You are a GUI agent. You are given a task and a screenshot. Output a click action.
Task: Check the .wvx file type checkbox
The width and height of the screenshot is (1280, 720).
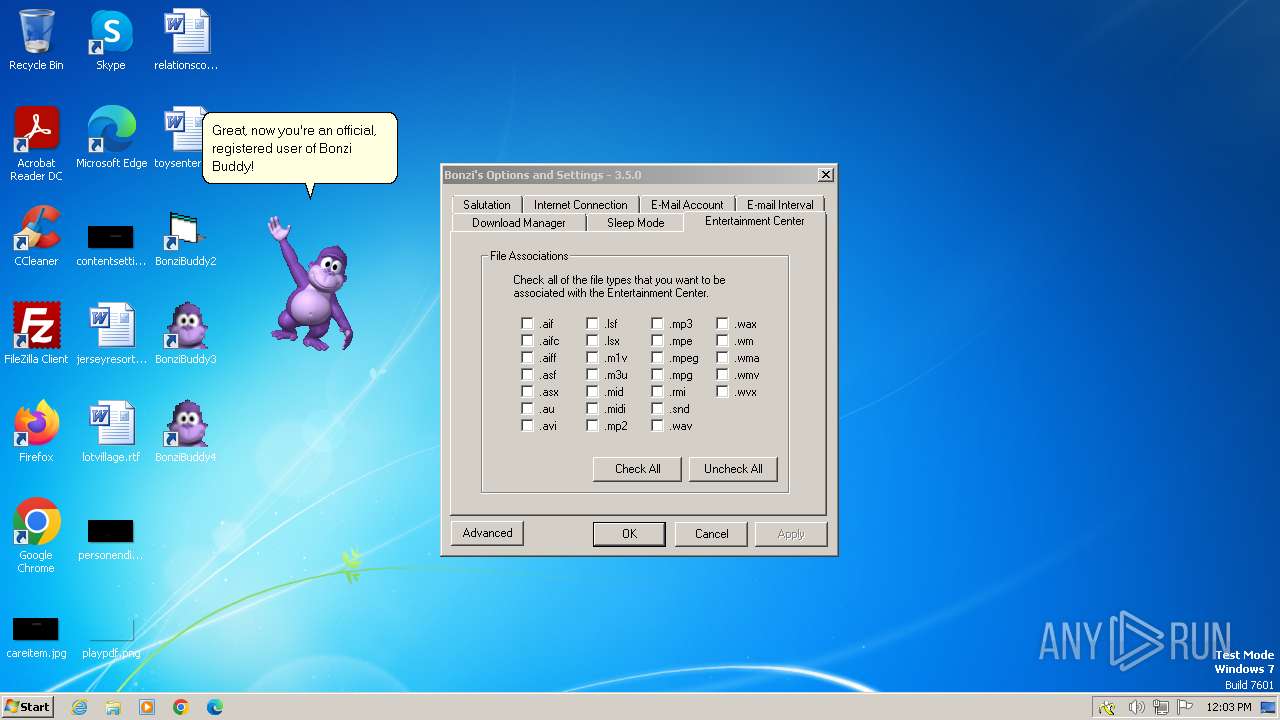(x=722, y=392)
